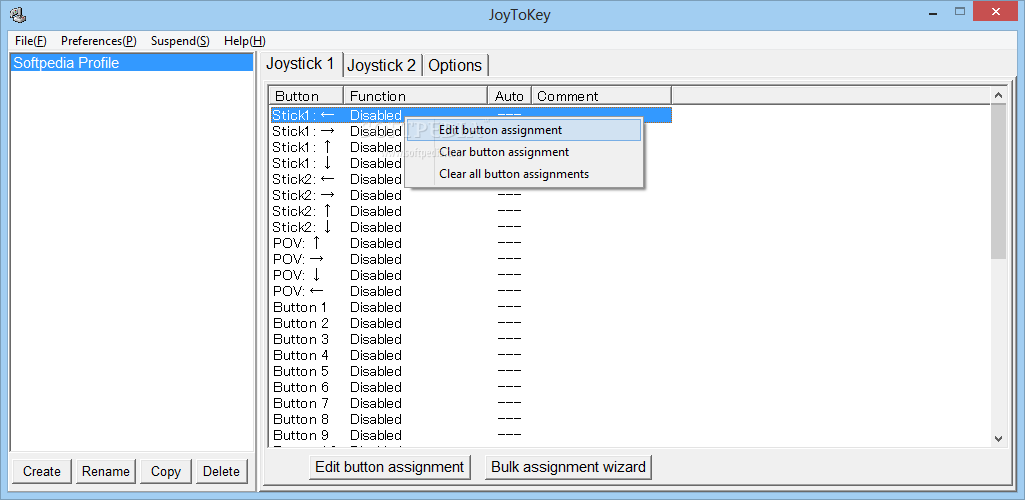Screen dimensions: 1025x500
Task: Open the Help menu
Action: (x=244, y=41)
